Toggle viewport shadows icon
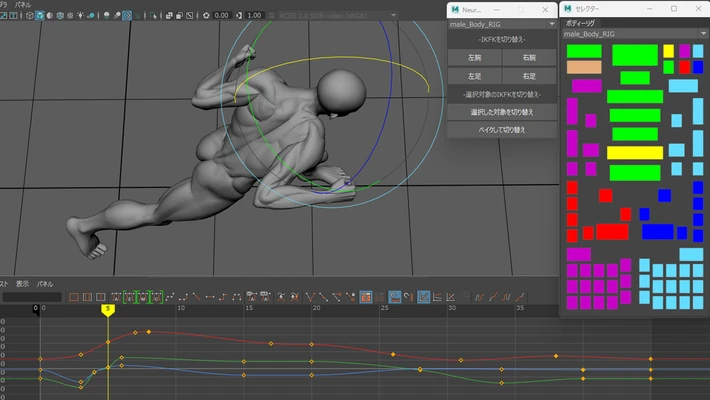Image resolution: width=710 pixels, height=400 pixels. tap(91, 15)
